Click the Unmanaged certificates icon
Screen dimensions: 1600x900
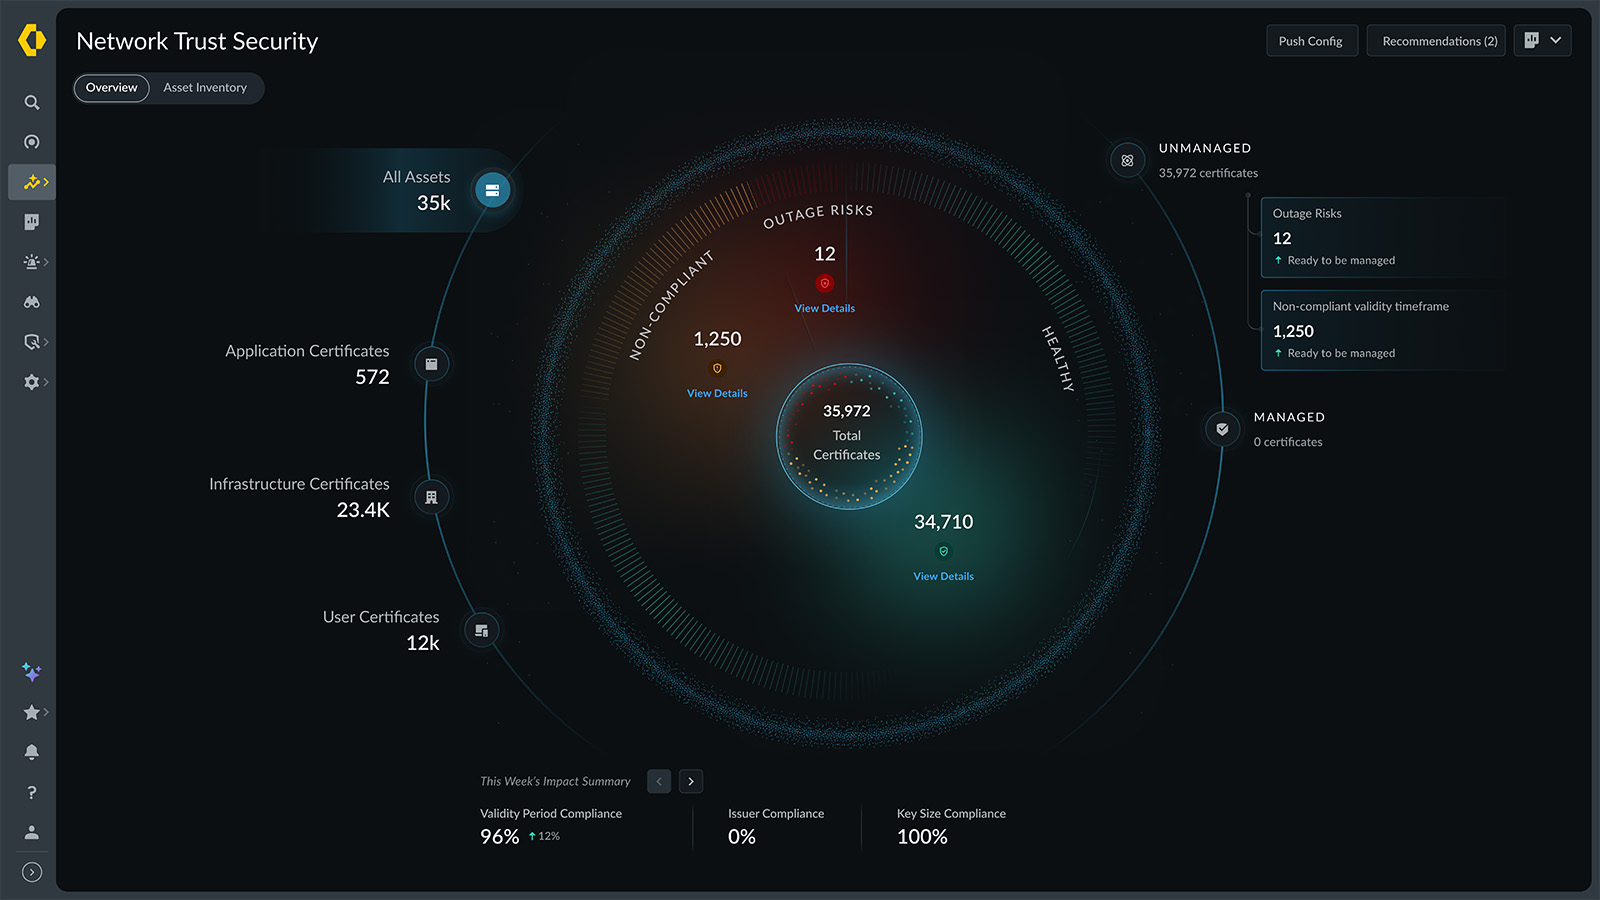[x=1127, y=160]
